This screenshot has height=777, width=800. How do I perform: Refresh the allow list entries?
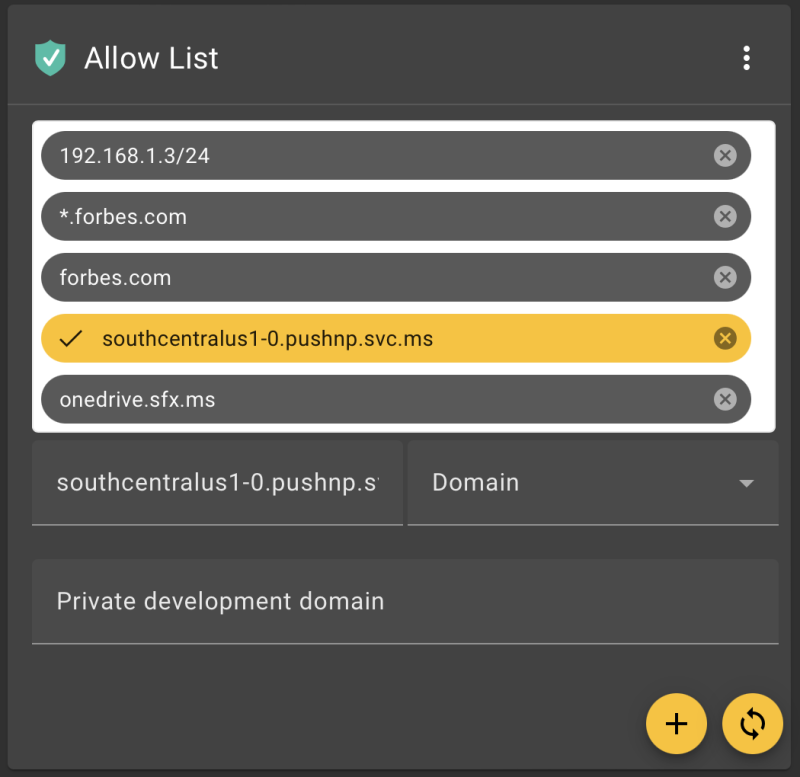click(752, 724)
